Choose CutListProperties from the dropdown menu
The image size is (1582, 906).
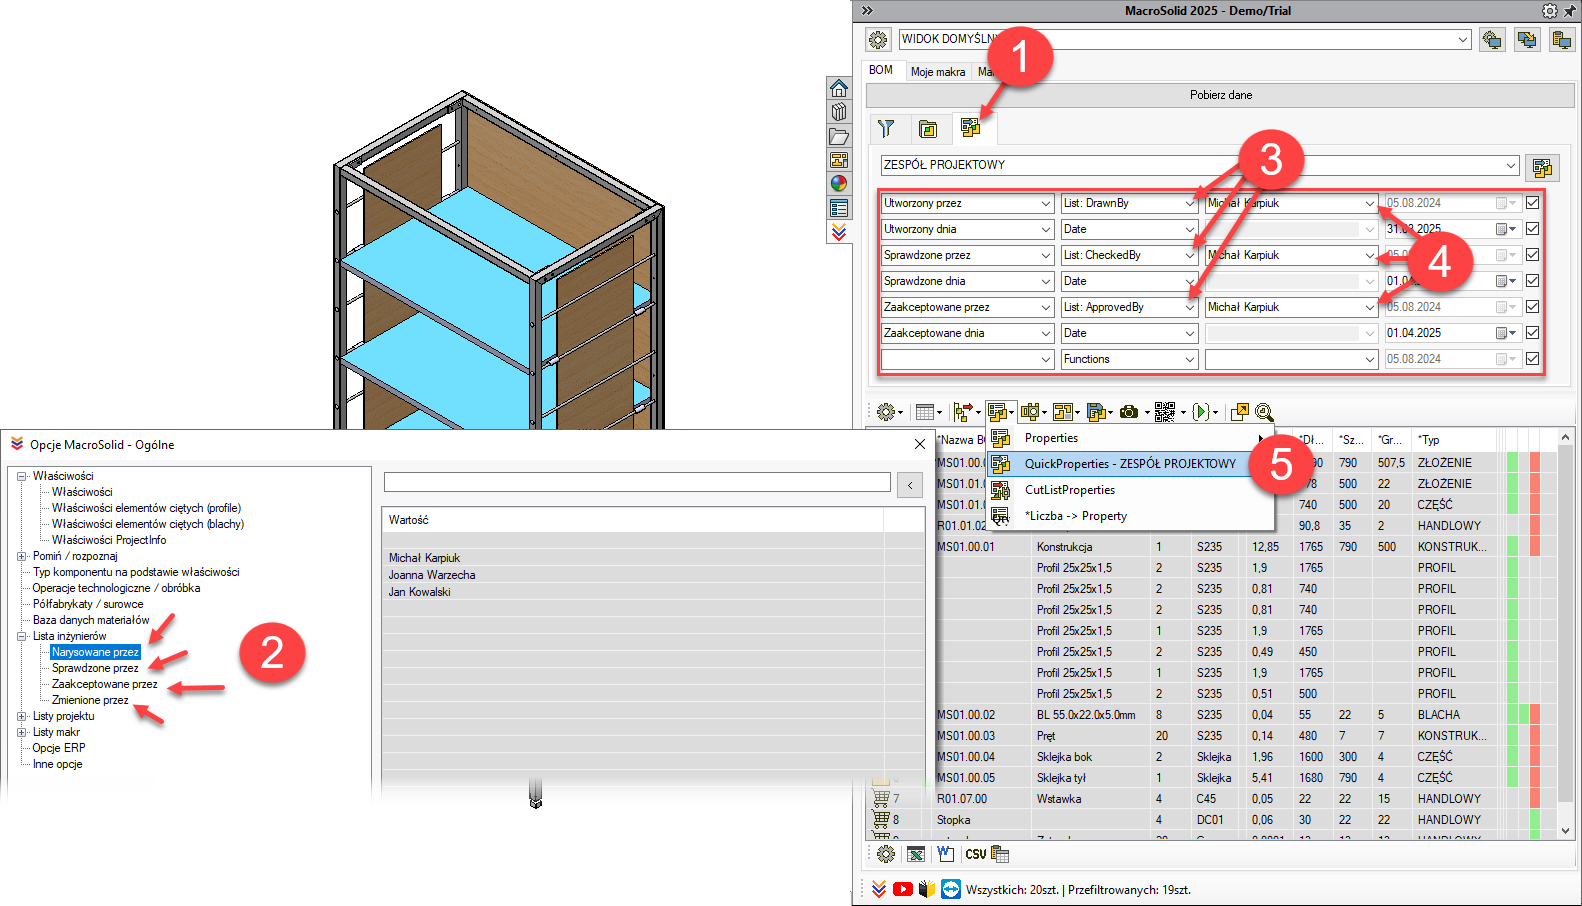pos(1070,490)
